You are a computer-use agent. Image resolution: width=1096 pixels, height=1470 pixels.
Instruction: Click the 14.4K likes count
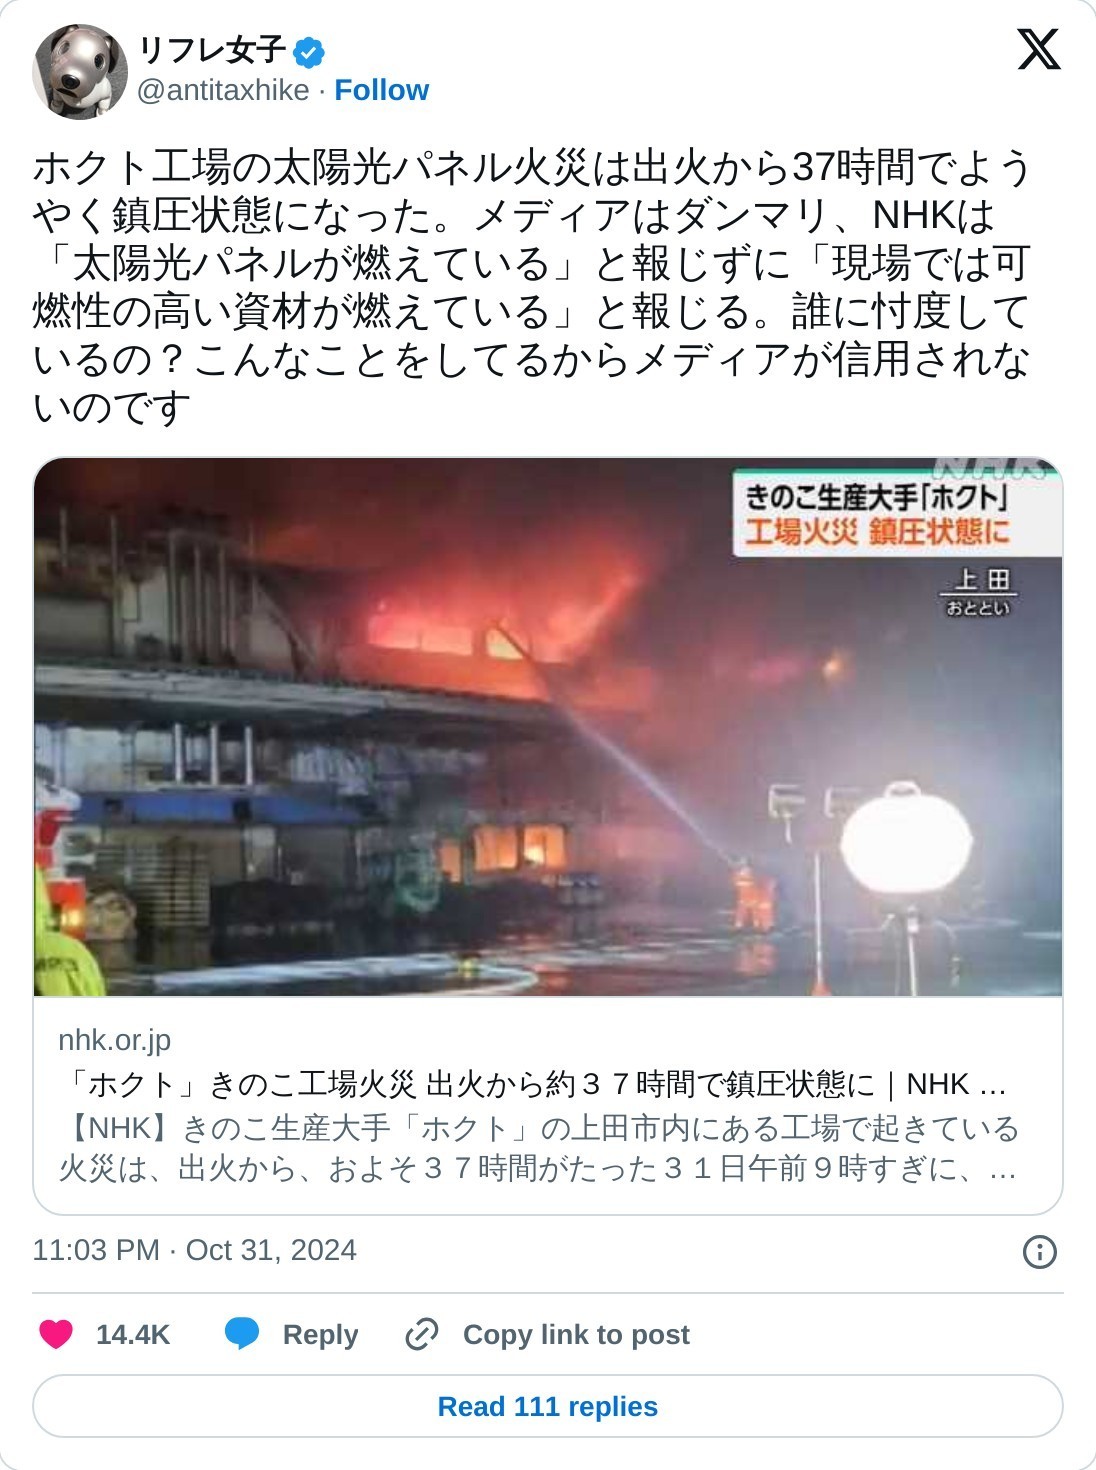133,1335
